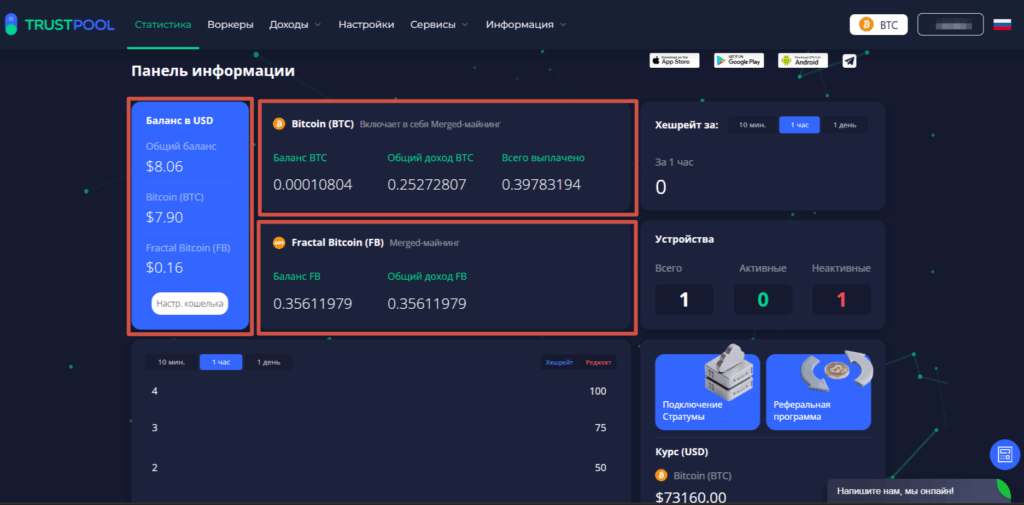Viewport: 1024px width, 505px height.
Task: Open the Настройки menu item
Action: pos(366,24)
